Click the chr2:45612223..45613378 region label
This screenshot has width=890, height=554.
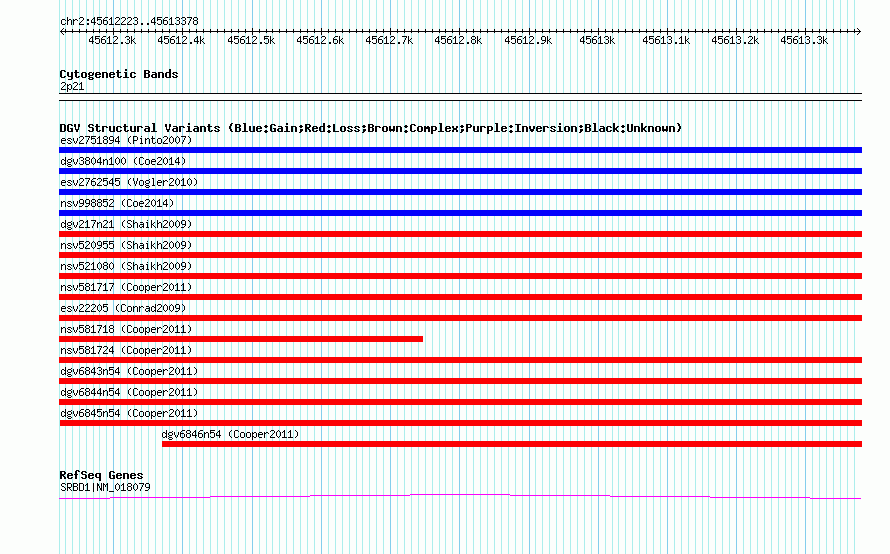[129, 22]
